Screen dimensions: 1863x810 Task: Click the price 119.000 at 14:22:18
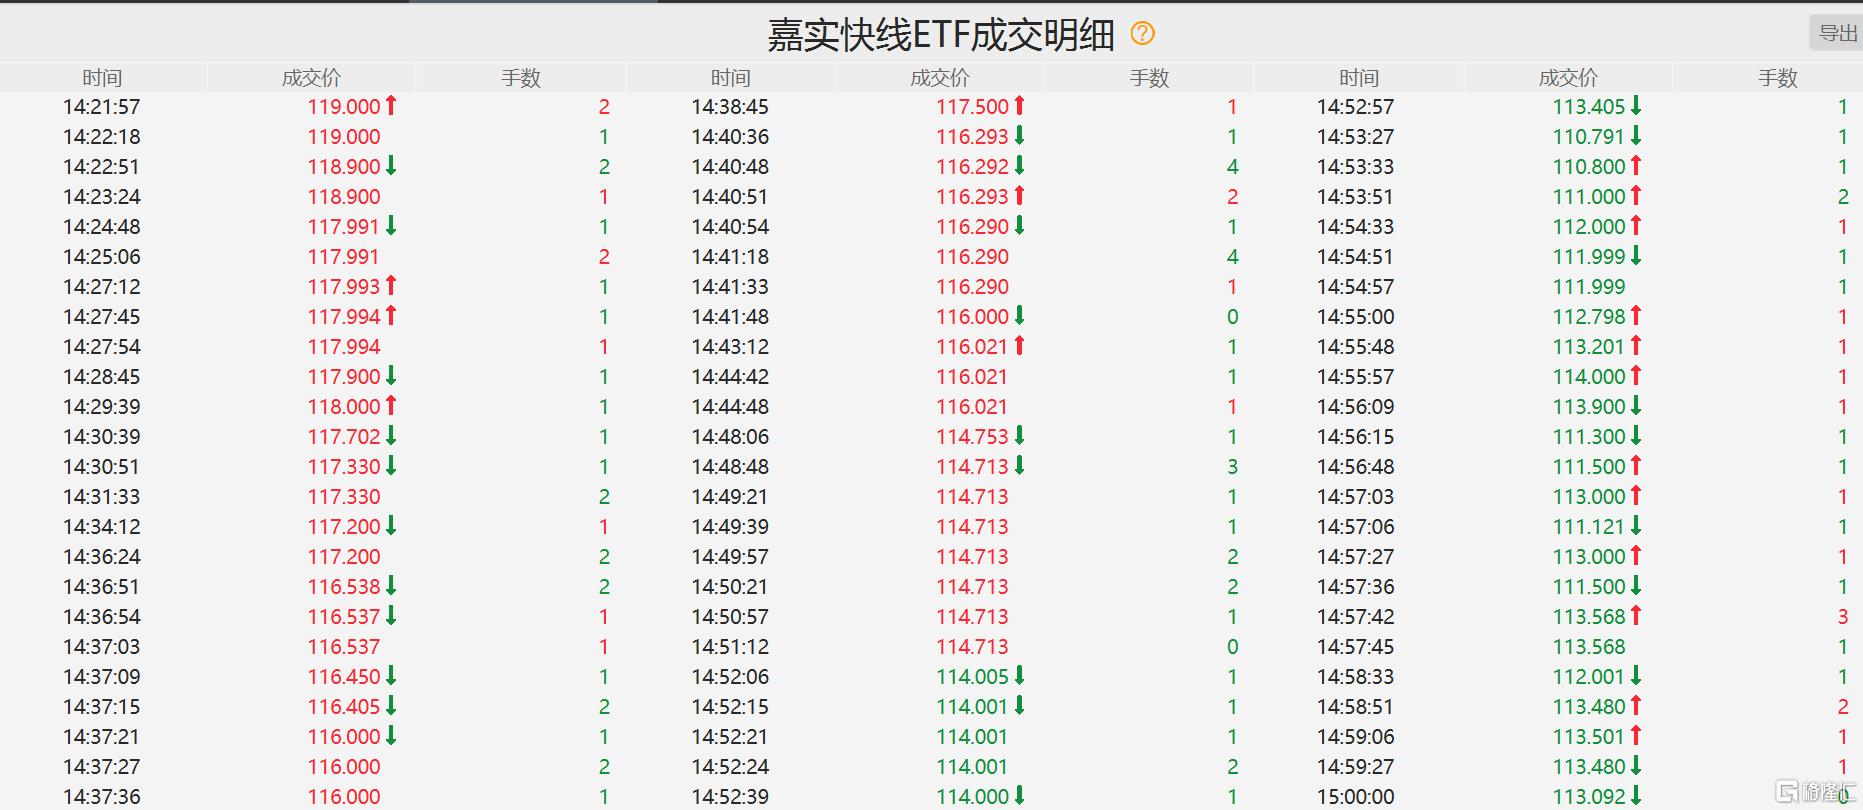[344, 137]
